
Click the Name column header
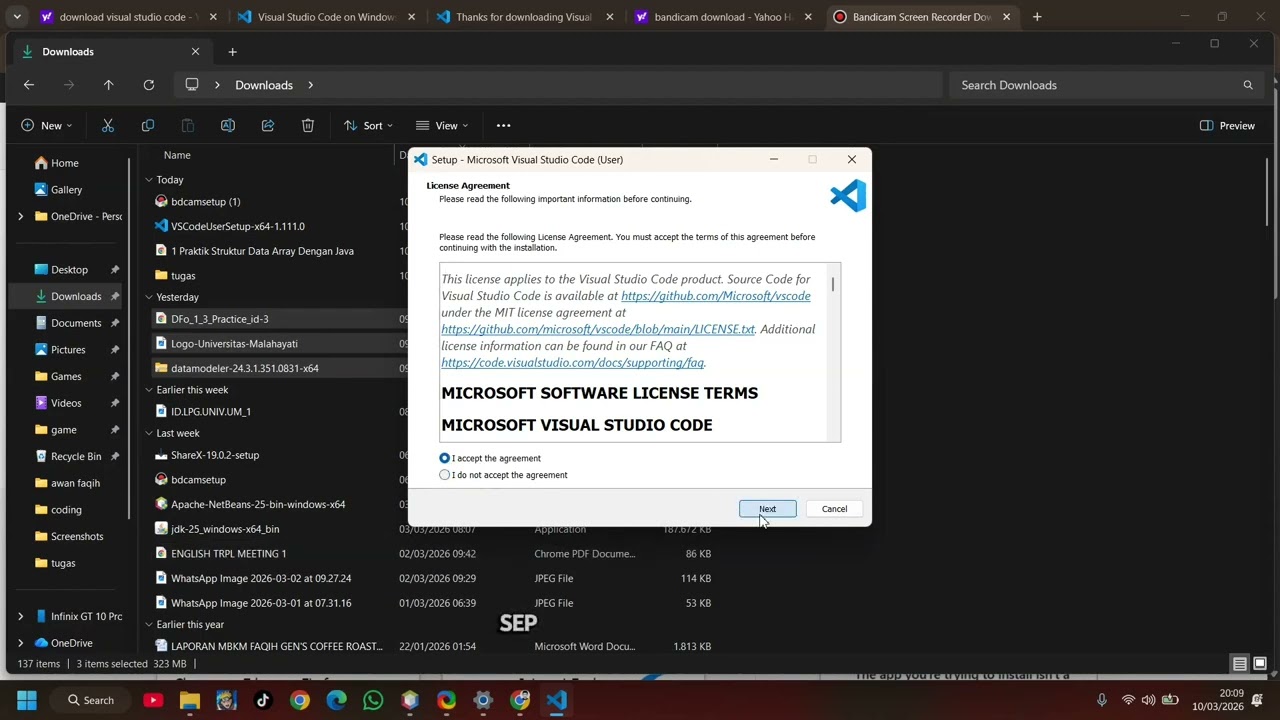(177, 155)
